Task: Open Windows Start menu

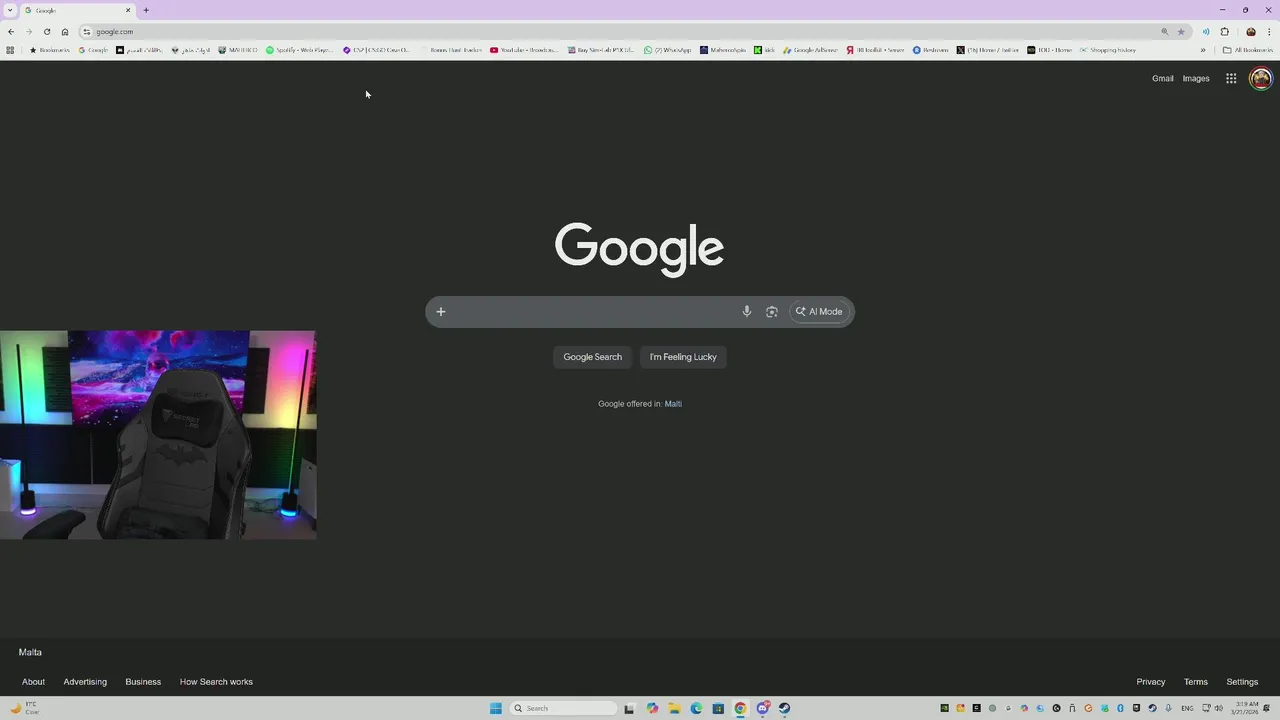Action: pos(495,708)
